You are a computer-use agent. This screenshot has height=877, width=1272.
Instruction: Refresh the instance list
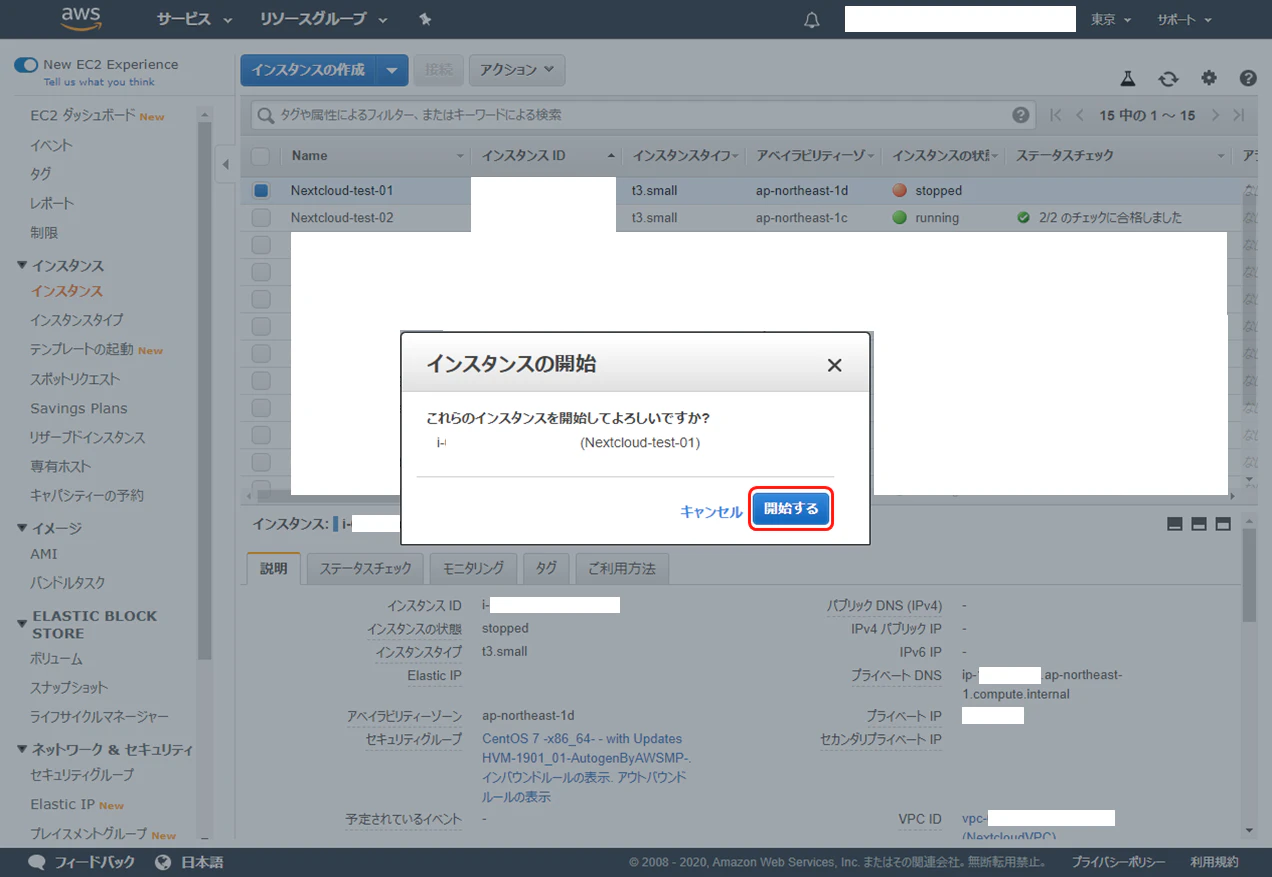pos(1168,78)
